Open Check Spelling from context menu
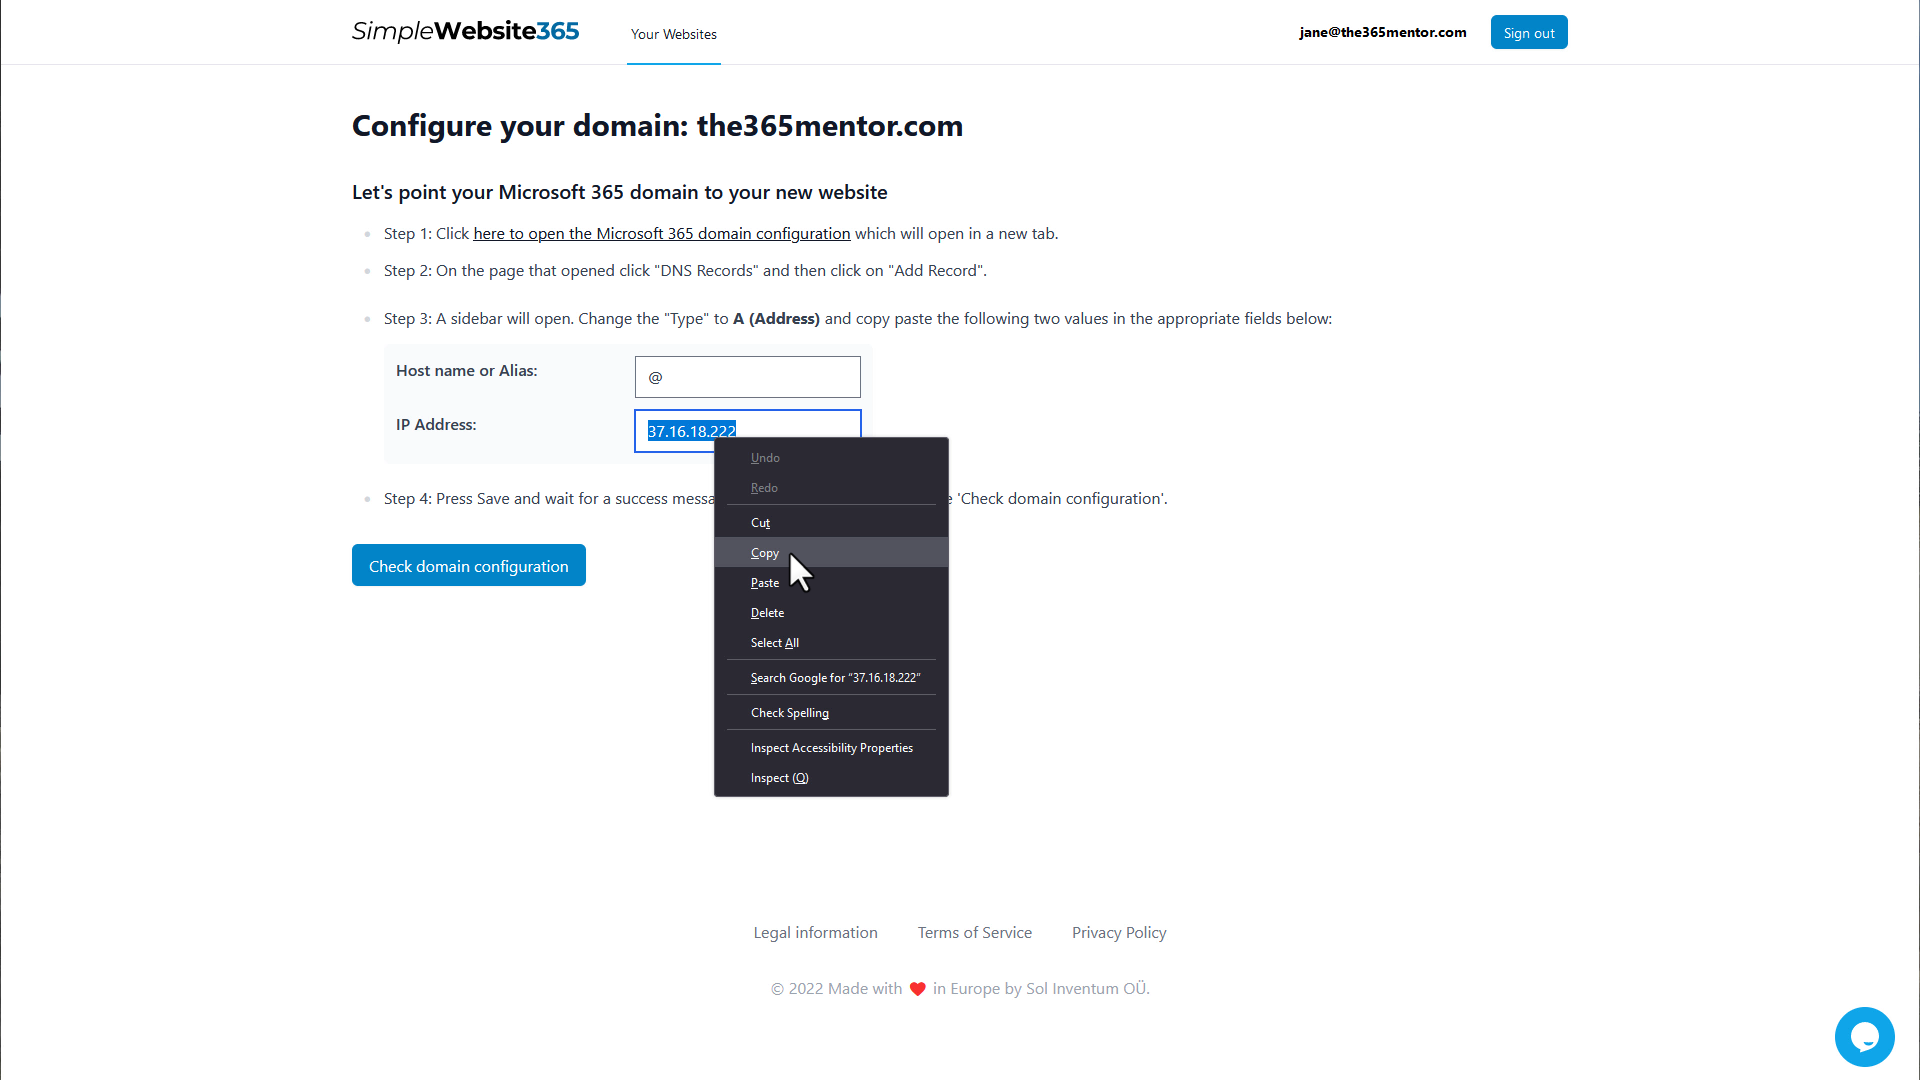1920x1080 pixels. tap(790, 712)
